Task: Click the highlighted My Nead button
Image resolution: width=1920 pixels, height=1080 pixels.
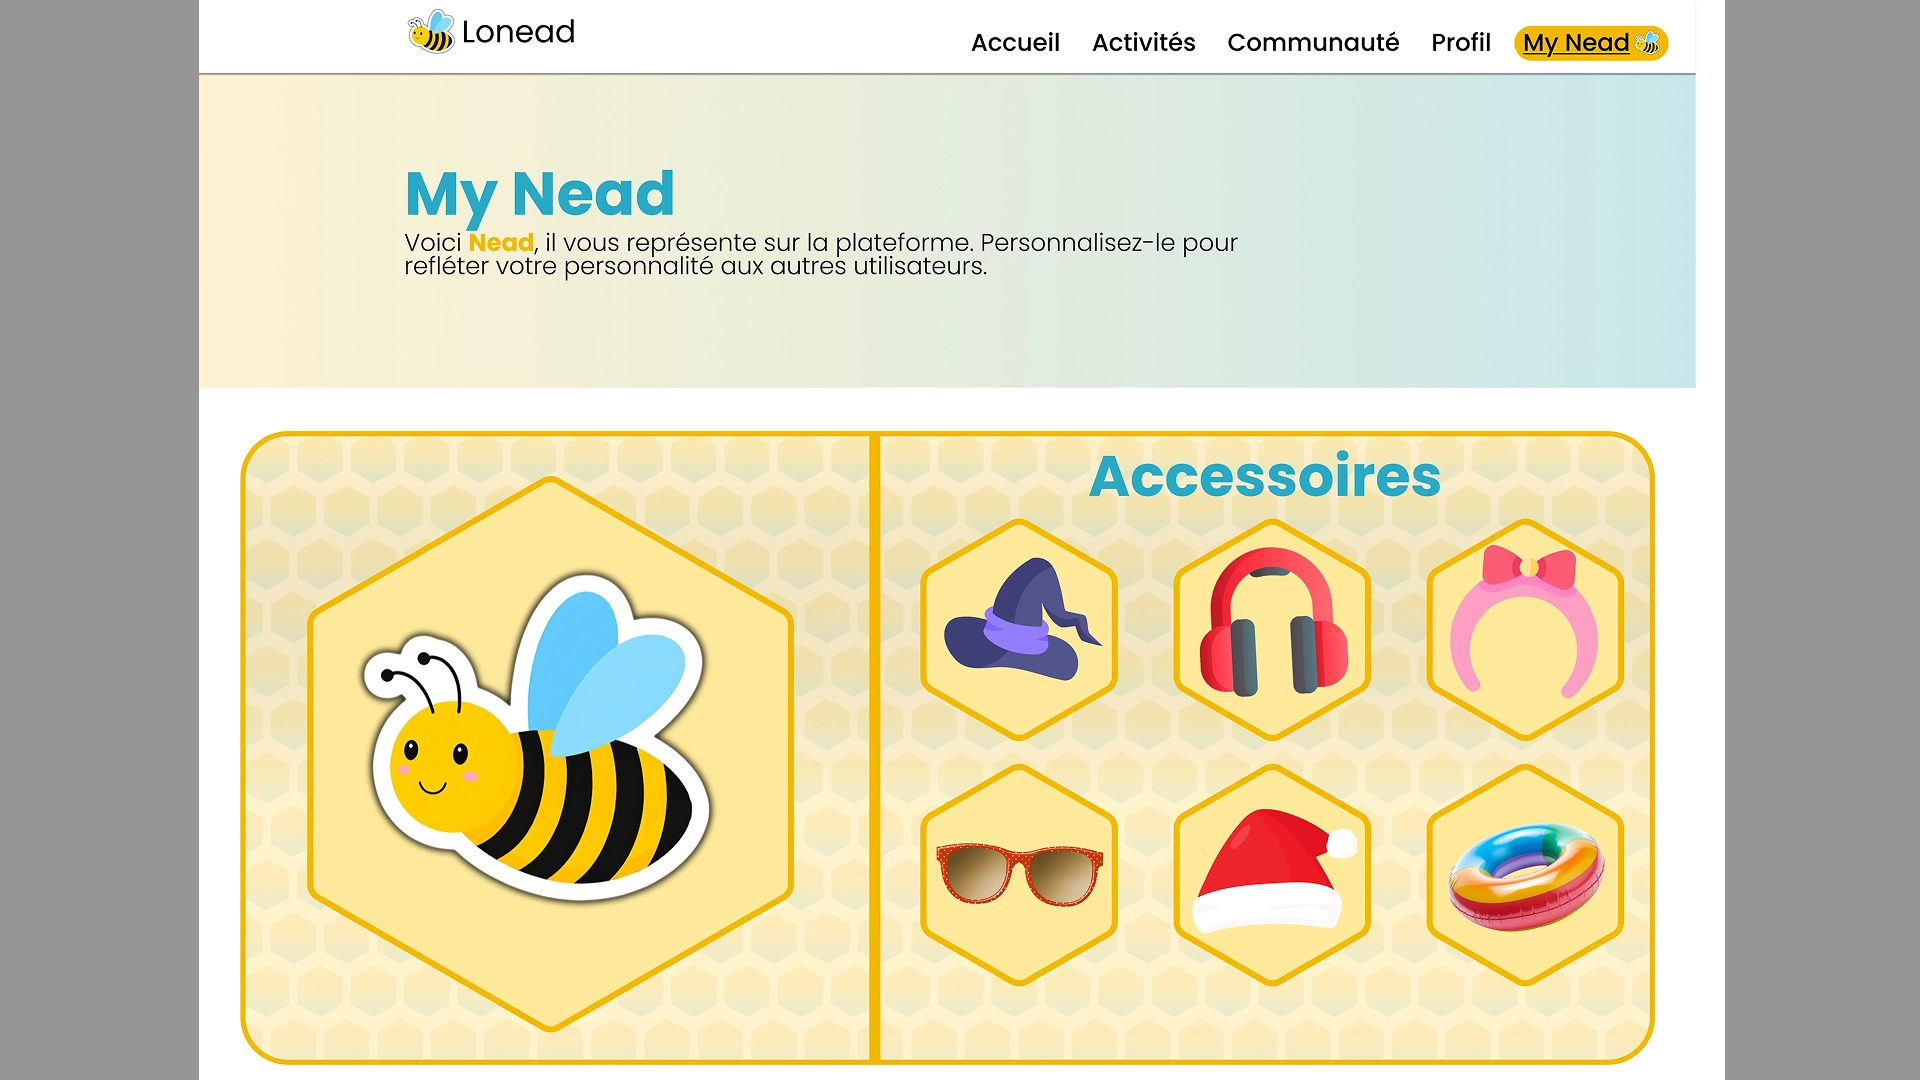Action: click(1575, 43)
